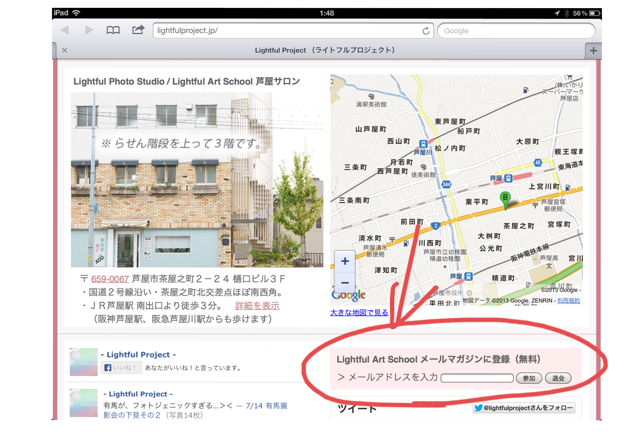This screenshot has width=640, height=440.
Task: Tap the 1:48 clock in status bar
Action: click(x=327, y=13)
